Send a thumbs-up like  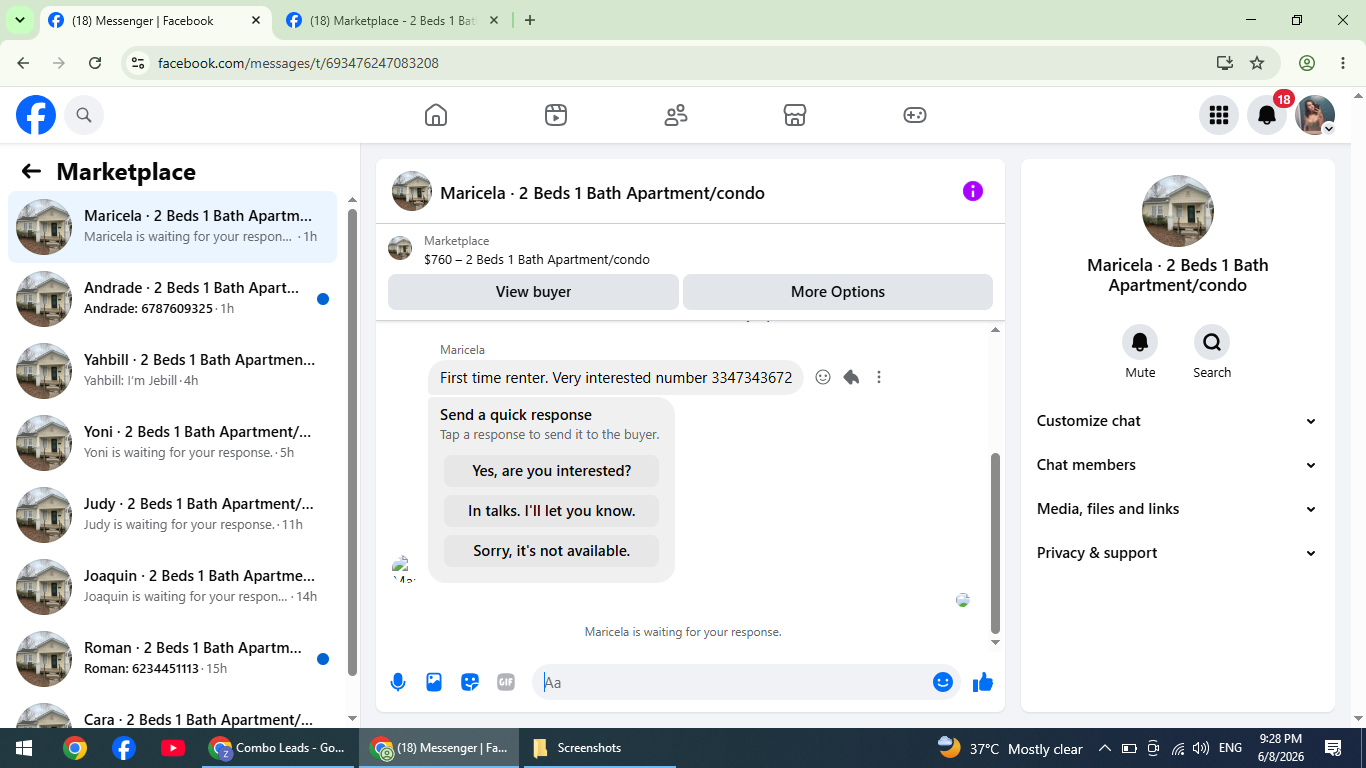(983, 682)
